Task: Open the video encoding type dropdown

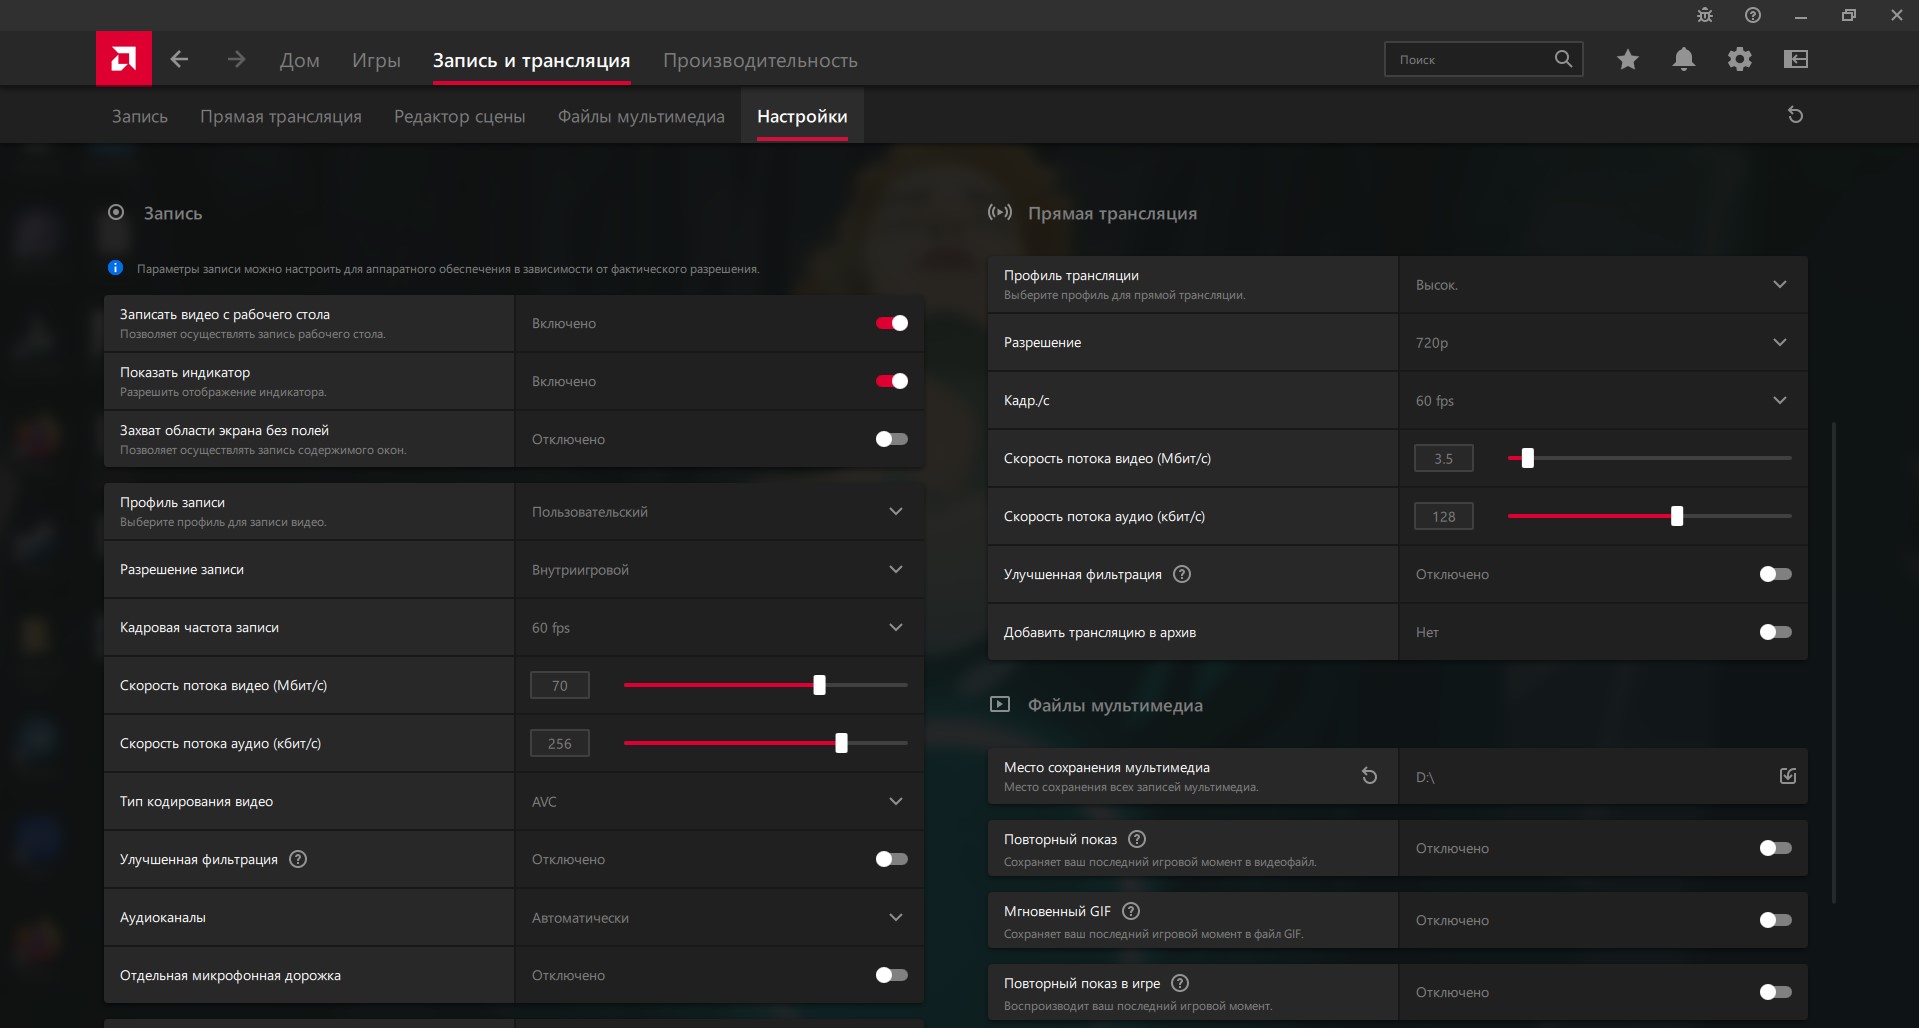Action: (895, 802)
